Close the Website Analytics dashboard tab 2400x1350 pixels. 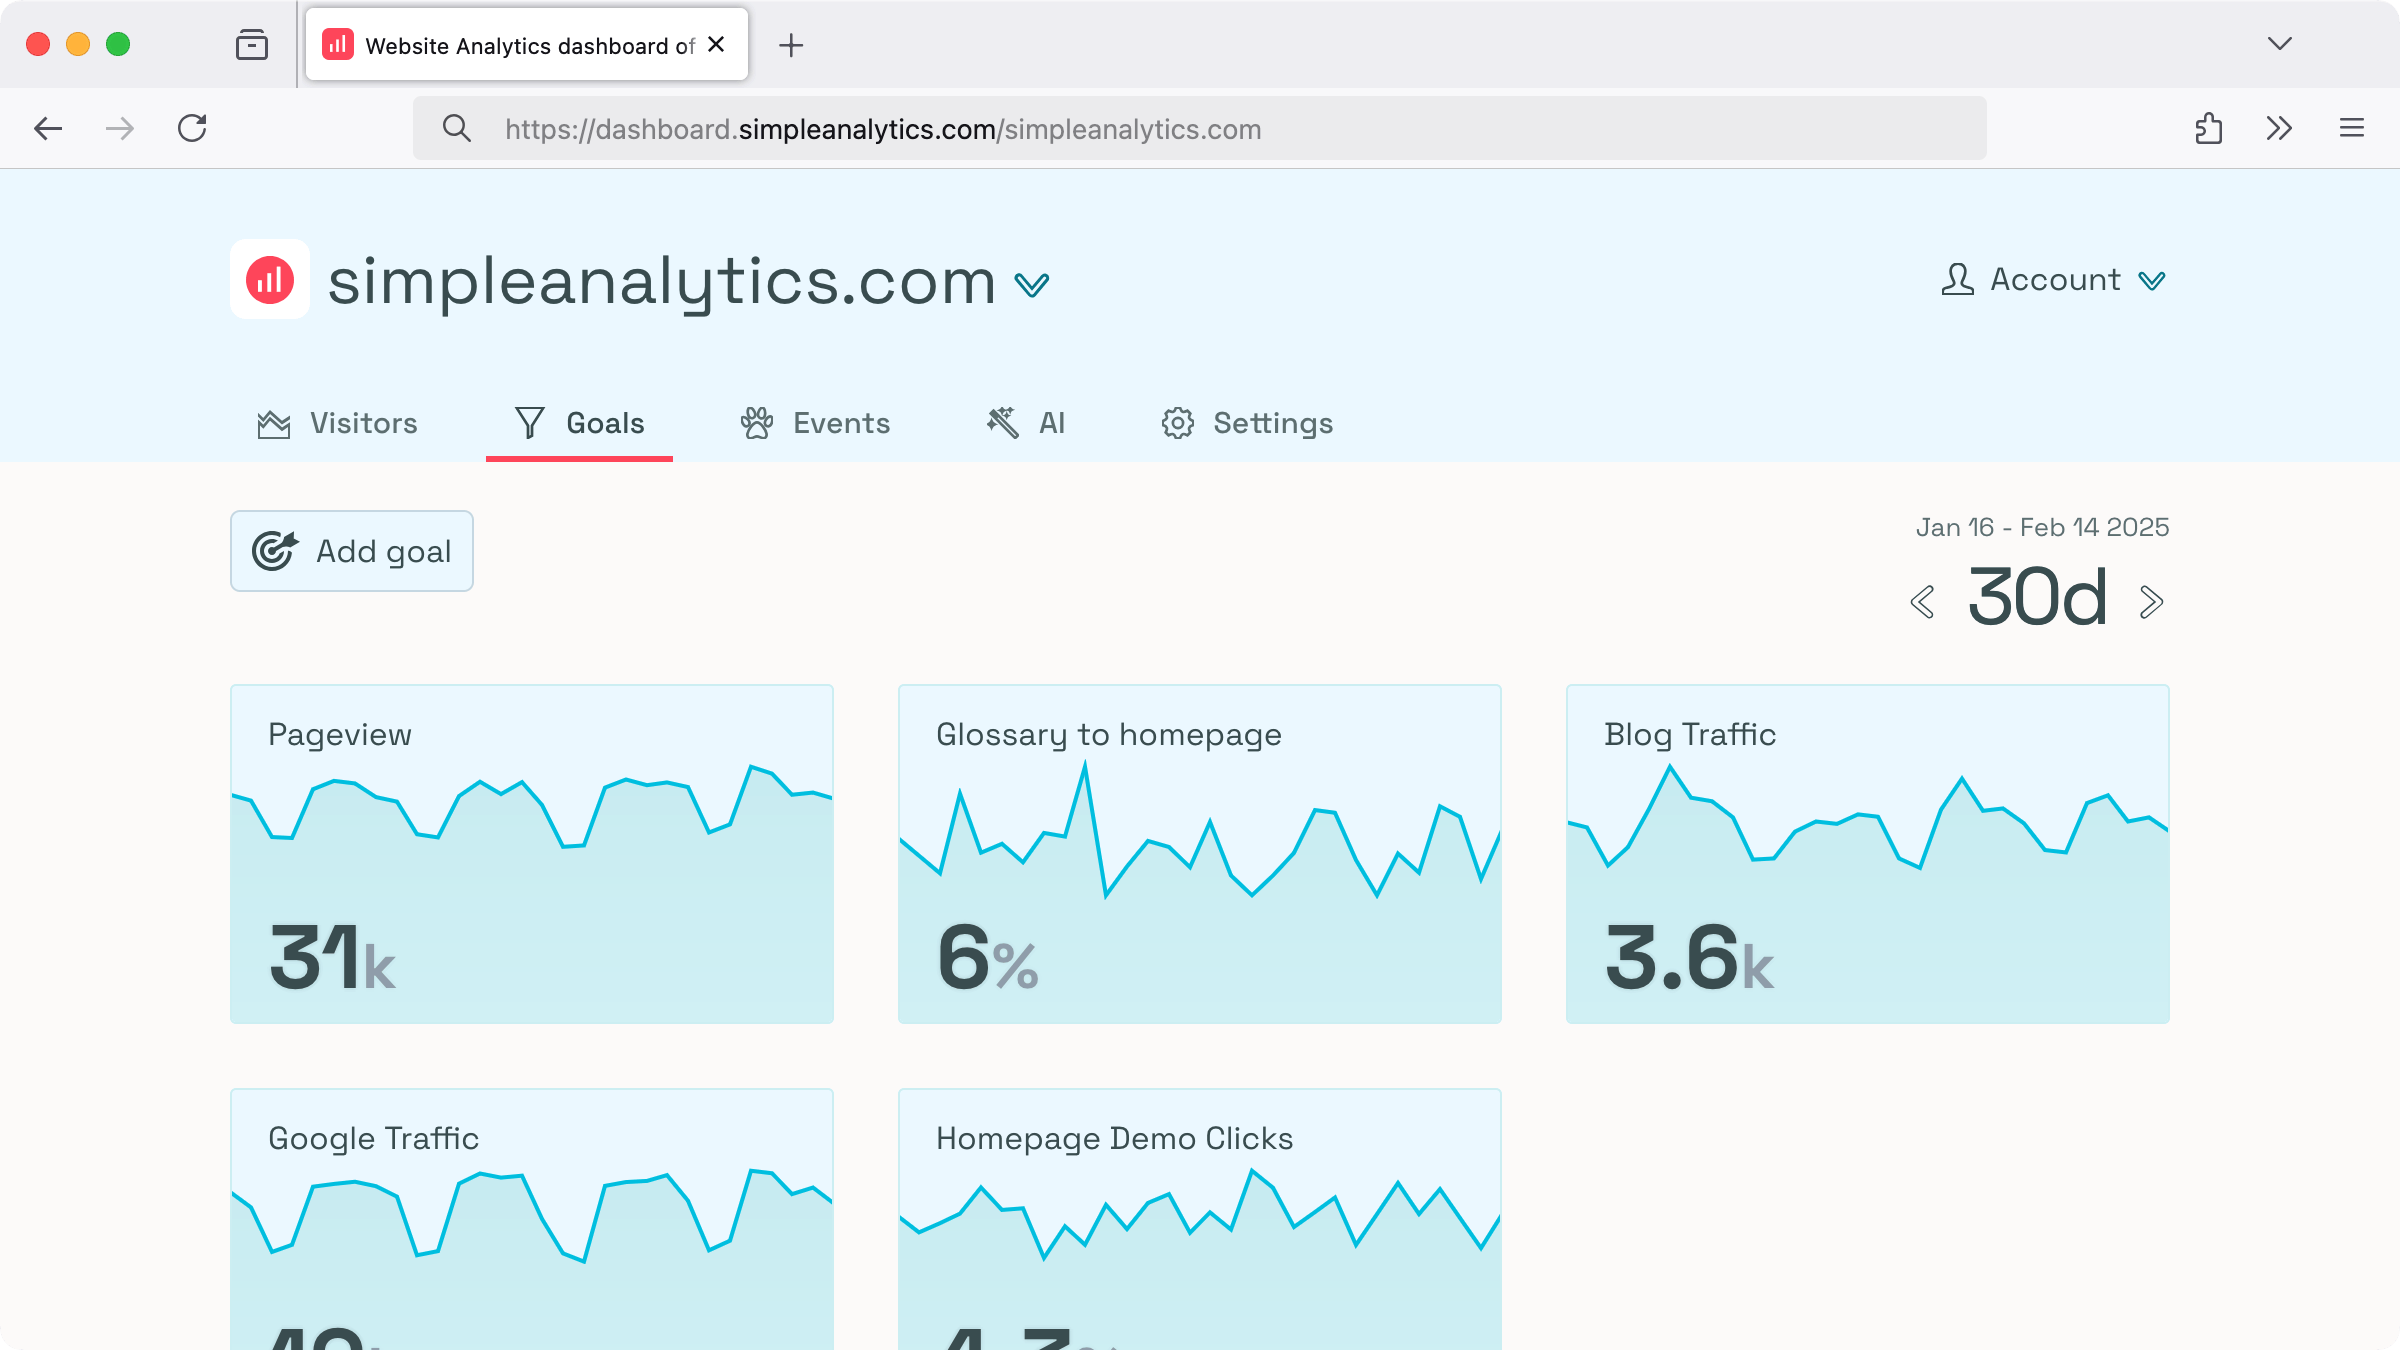[x=716, y=44]
